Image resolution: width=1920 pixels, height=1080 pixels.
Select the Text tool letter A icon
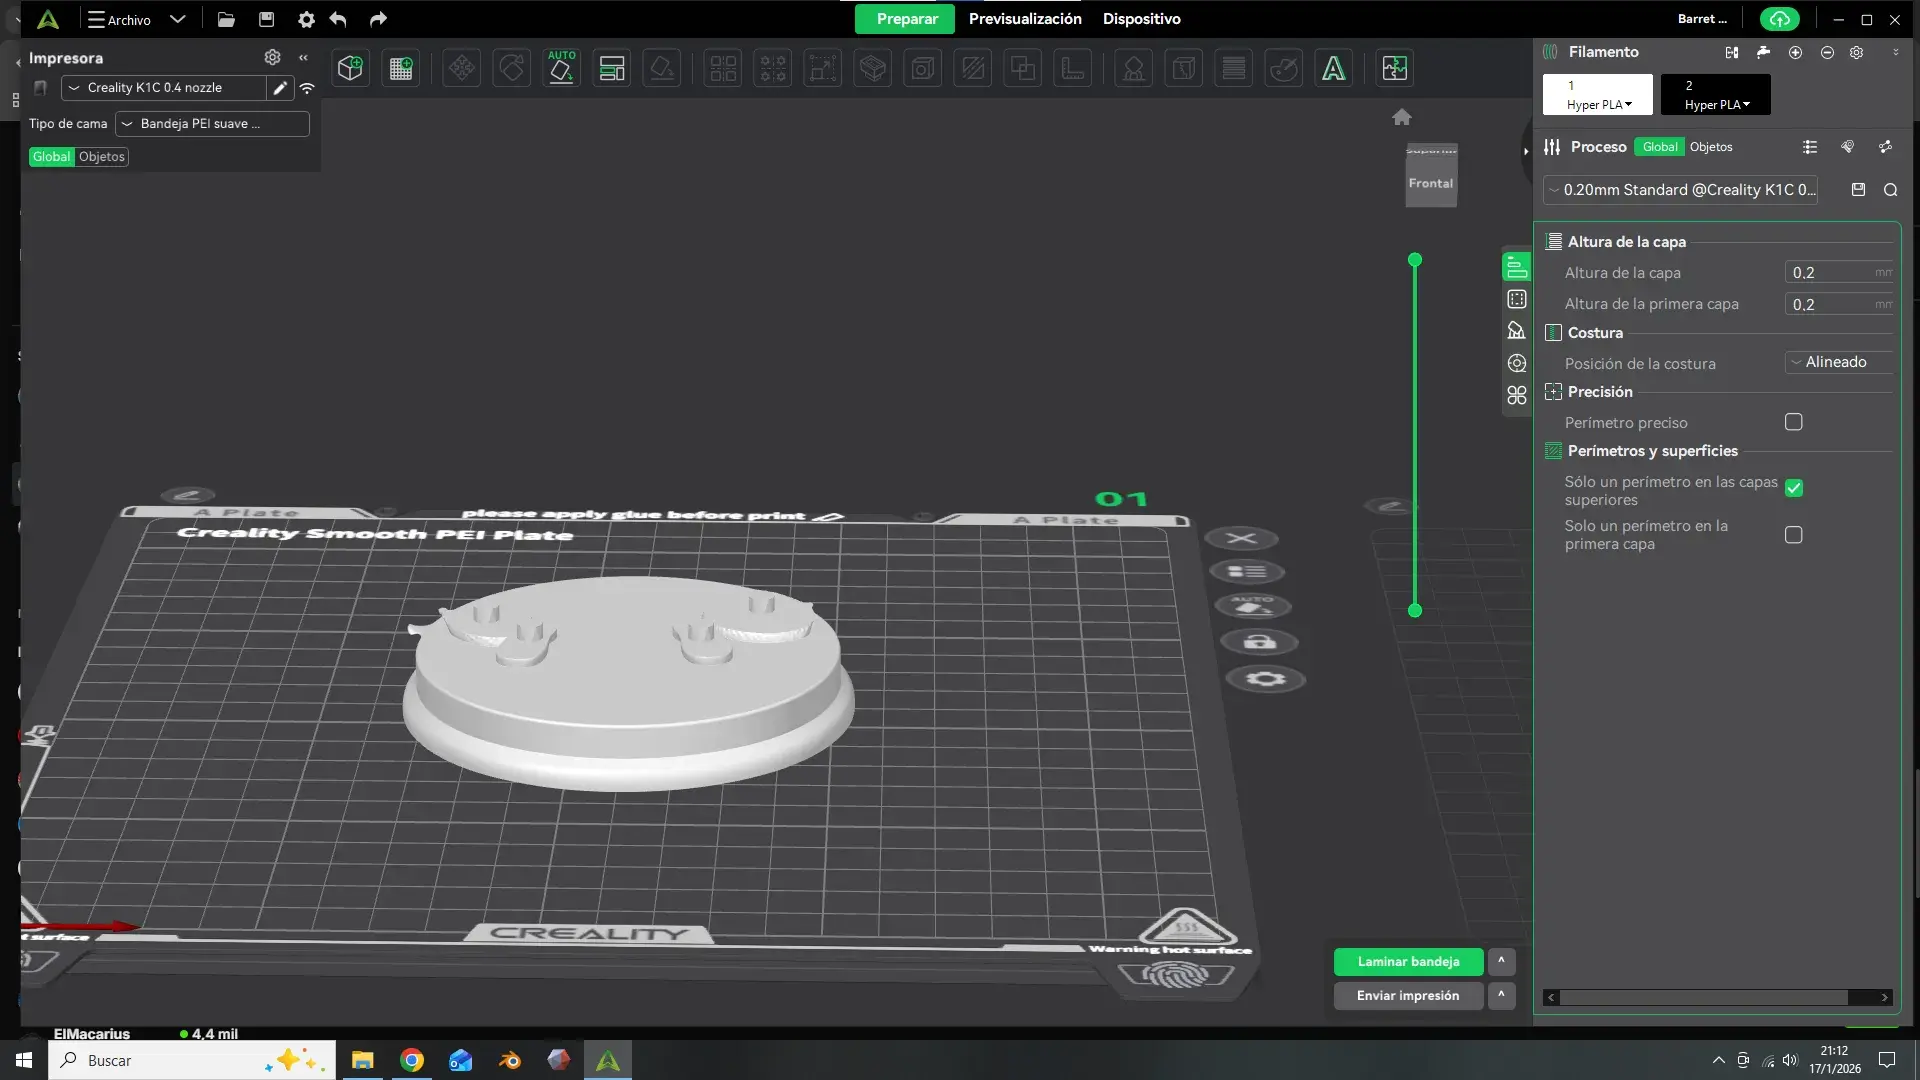pyautogui.click(x=1333, y=68)
